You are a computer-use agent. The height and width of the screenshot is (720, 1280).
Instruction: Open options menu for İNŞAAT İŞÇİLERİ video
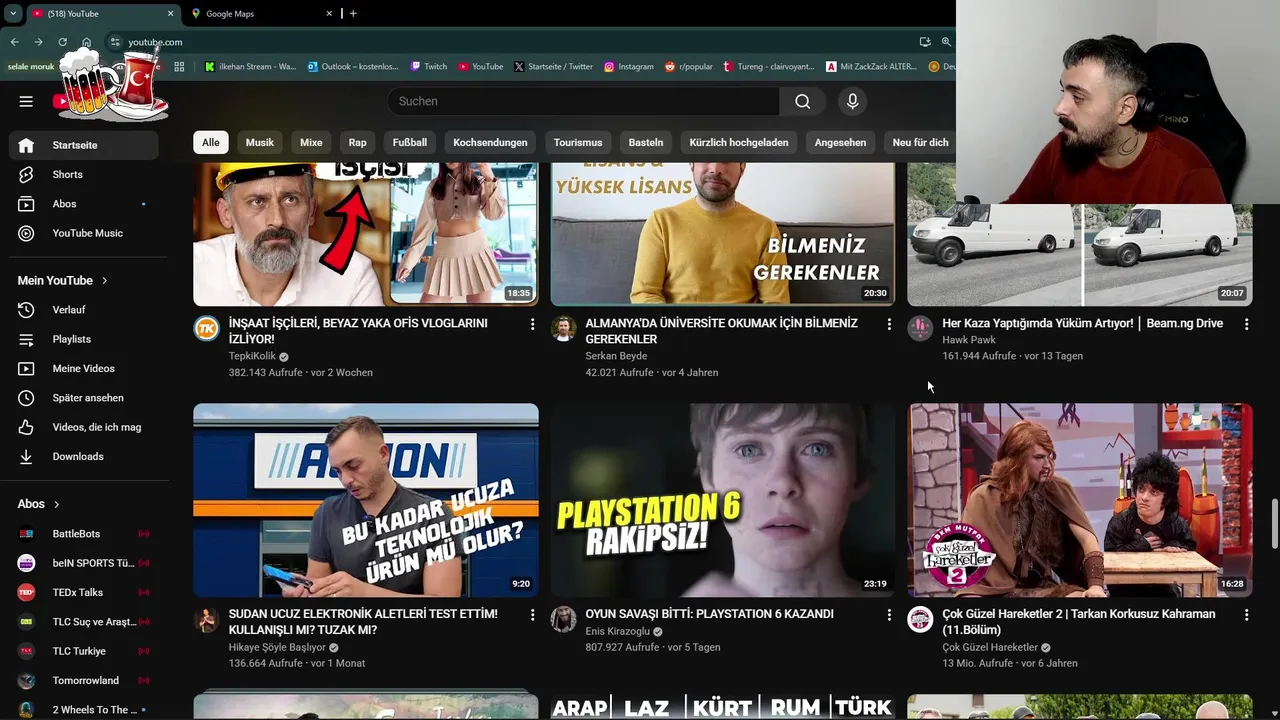[532, 324]
